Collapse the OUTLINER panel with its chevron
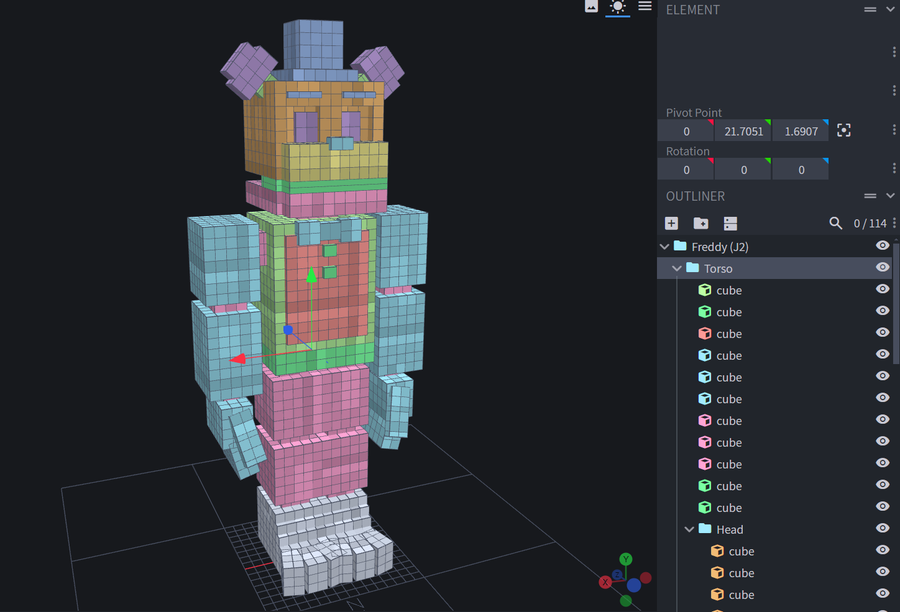Screen dimensions: 900x612 pyautogui.click(x=890, y=195)
